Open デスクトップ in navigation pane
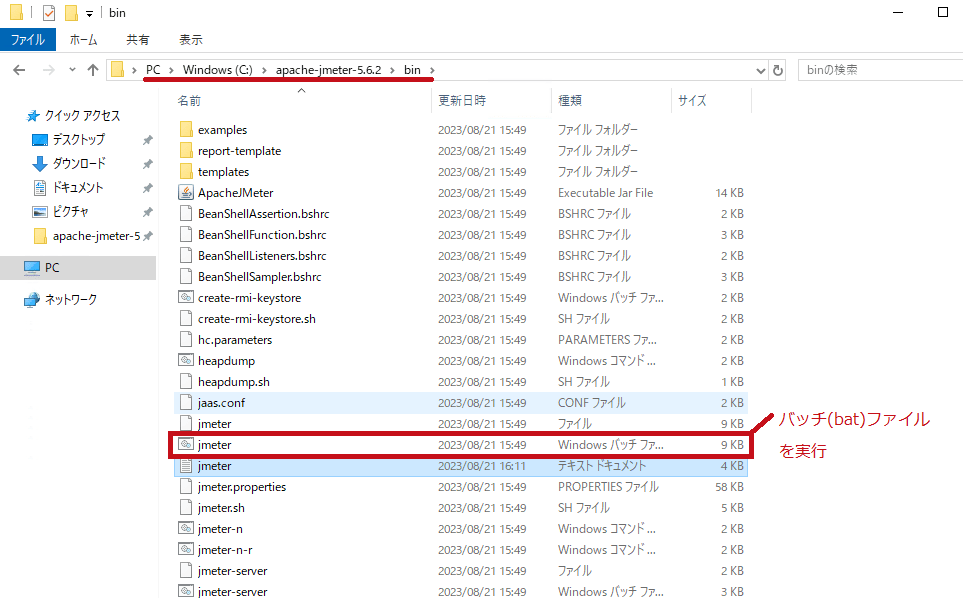Screen dimensions: 963x598 (79, 139)
